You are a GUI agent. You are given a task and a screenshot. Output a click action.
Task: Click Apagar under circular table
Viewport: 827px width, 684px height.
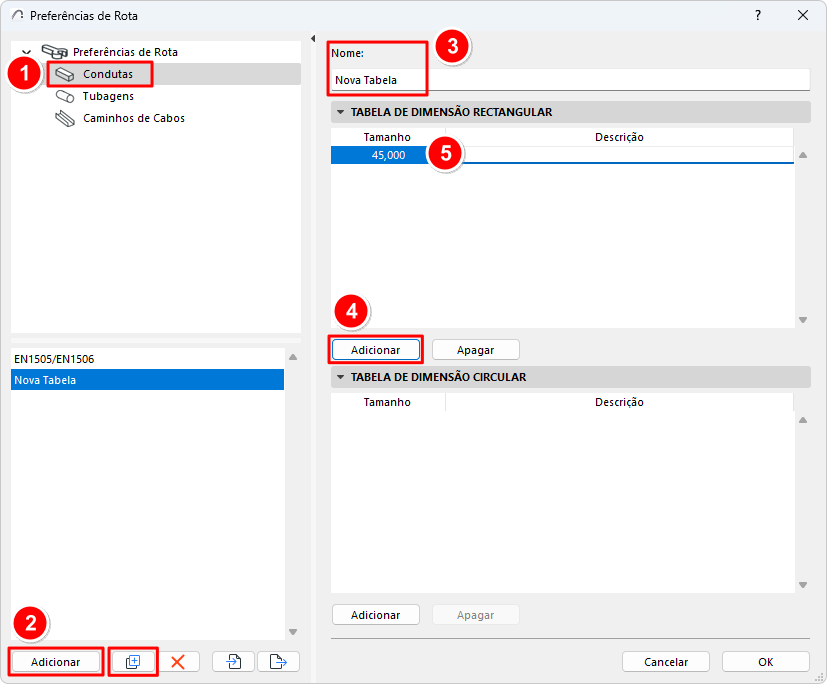point(476,615)
